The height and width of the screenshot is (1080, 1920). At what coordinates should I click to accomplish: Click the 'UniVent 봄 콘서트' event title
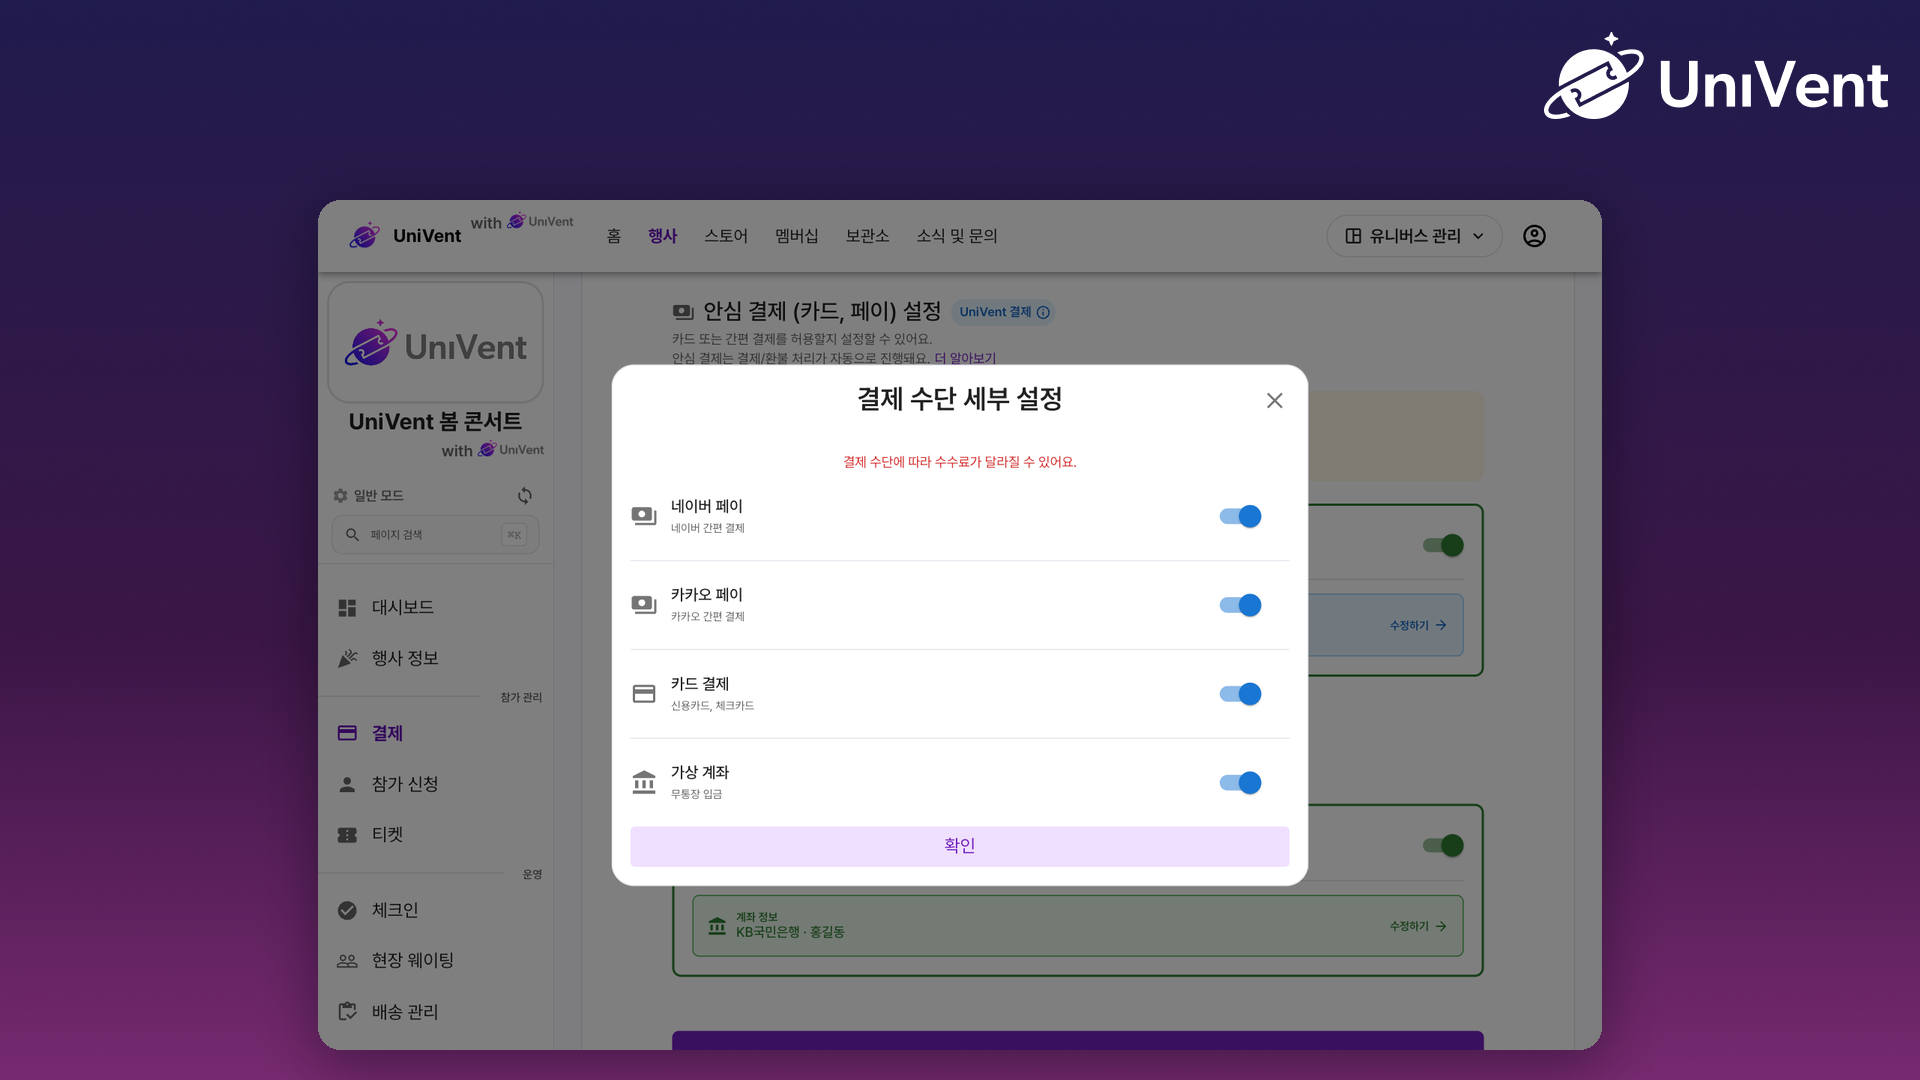pyautogui.click(x=435, y=422)
